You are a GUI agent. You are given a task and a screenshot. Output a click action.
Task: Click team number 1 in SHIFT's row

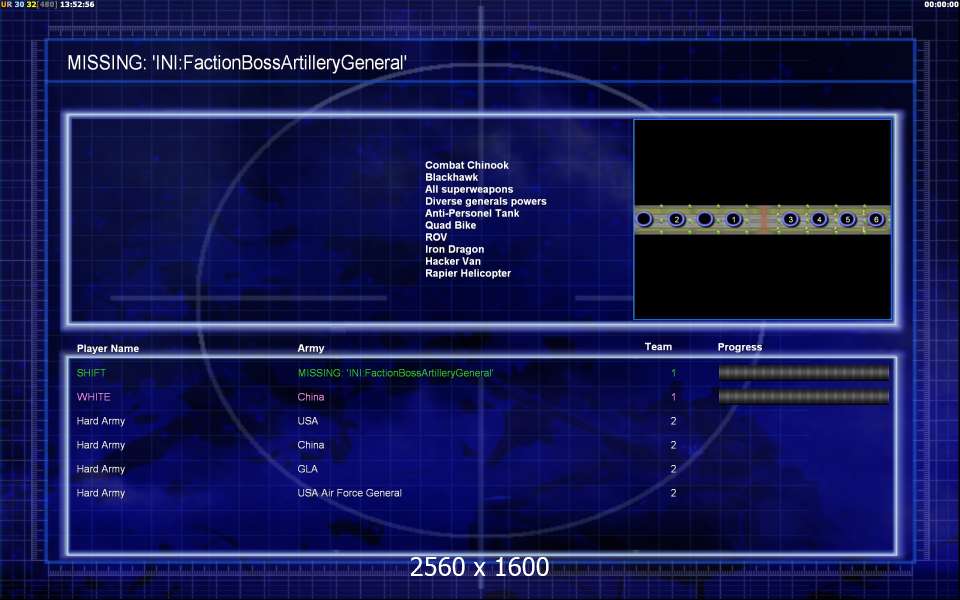[673, 373]
